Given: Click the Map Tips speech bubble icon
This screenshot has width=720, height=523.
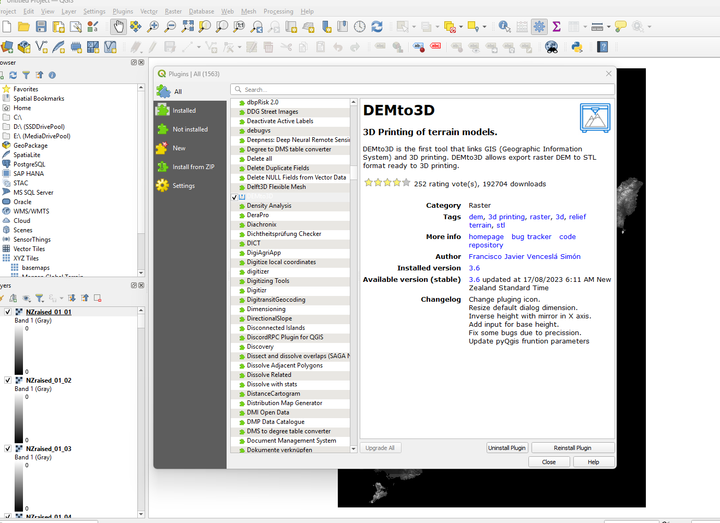Looking at the screenshot, I should point(620,27).
